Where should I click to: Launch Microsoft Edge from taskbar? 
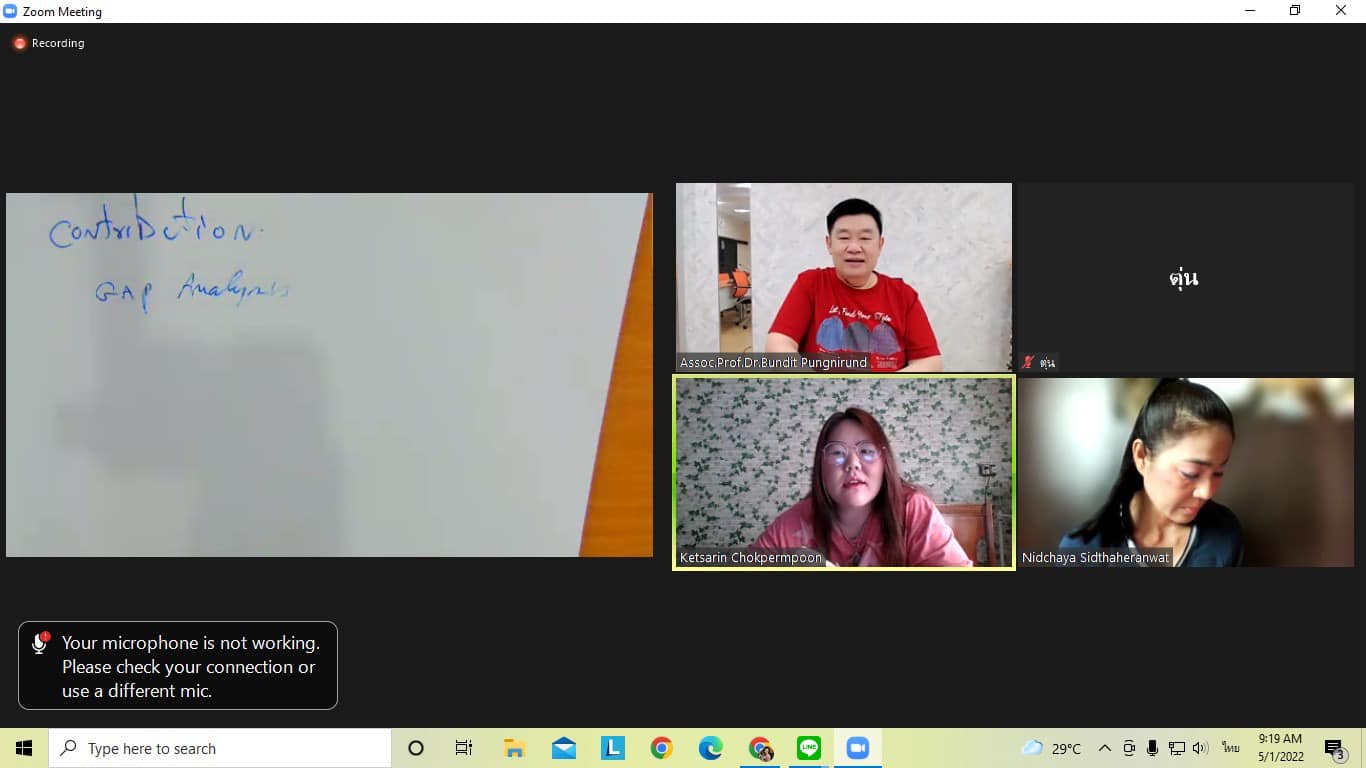(711, 748)
